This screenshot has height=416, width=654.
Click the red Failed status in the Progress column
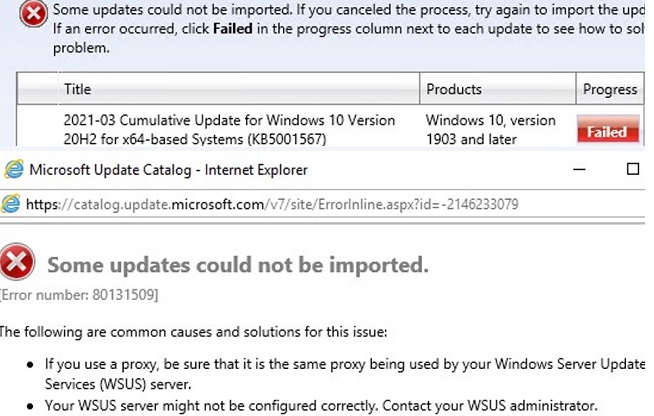click(607, 131)
